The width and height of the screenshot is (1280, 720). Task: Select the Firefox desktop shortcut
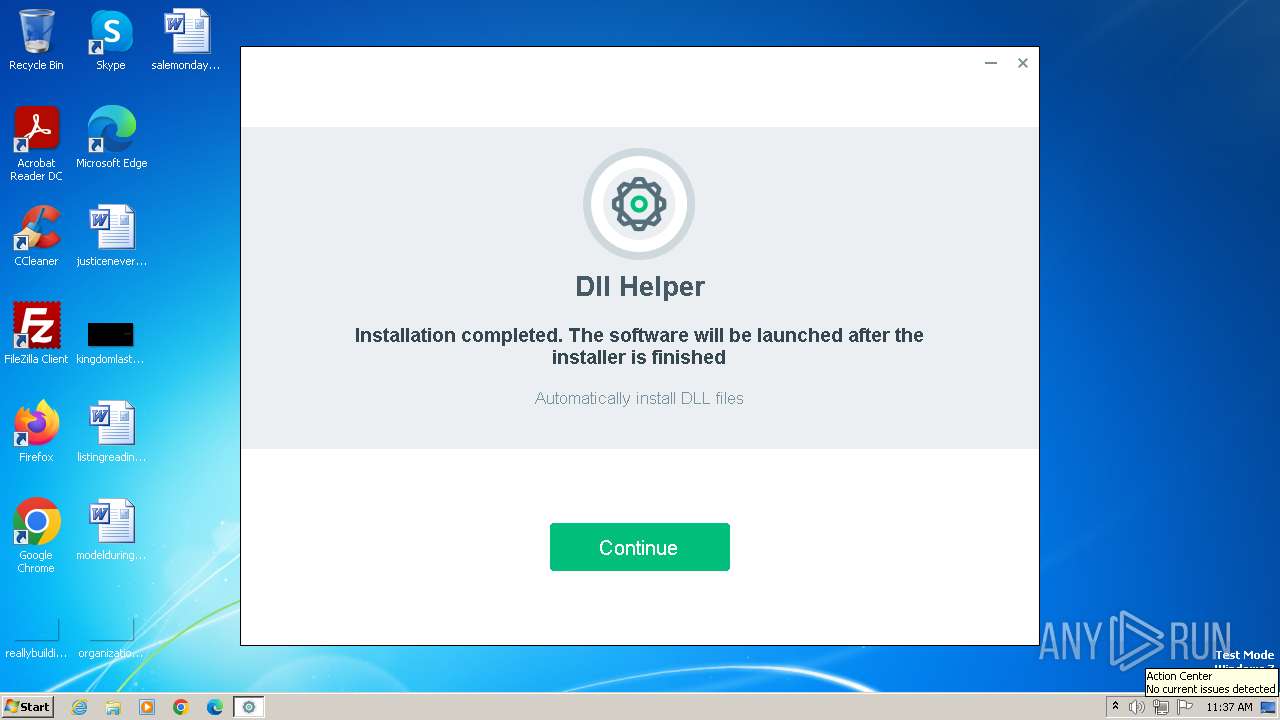(x=36, y=432)
